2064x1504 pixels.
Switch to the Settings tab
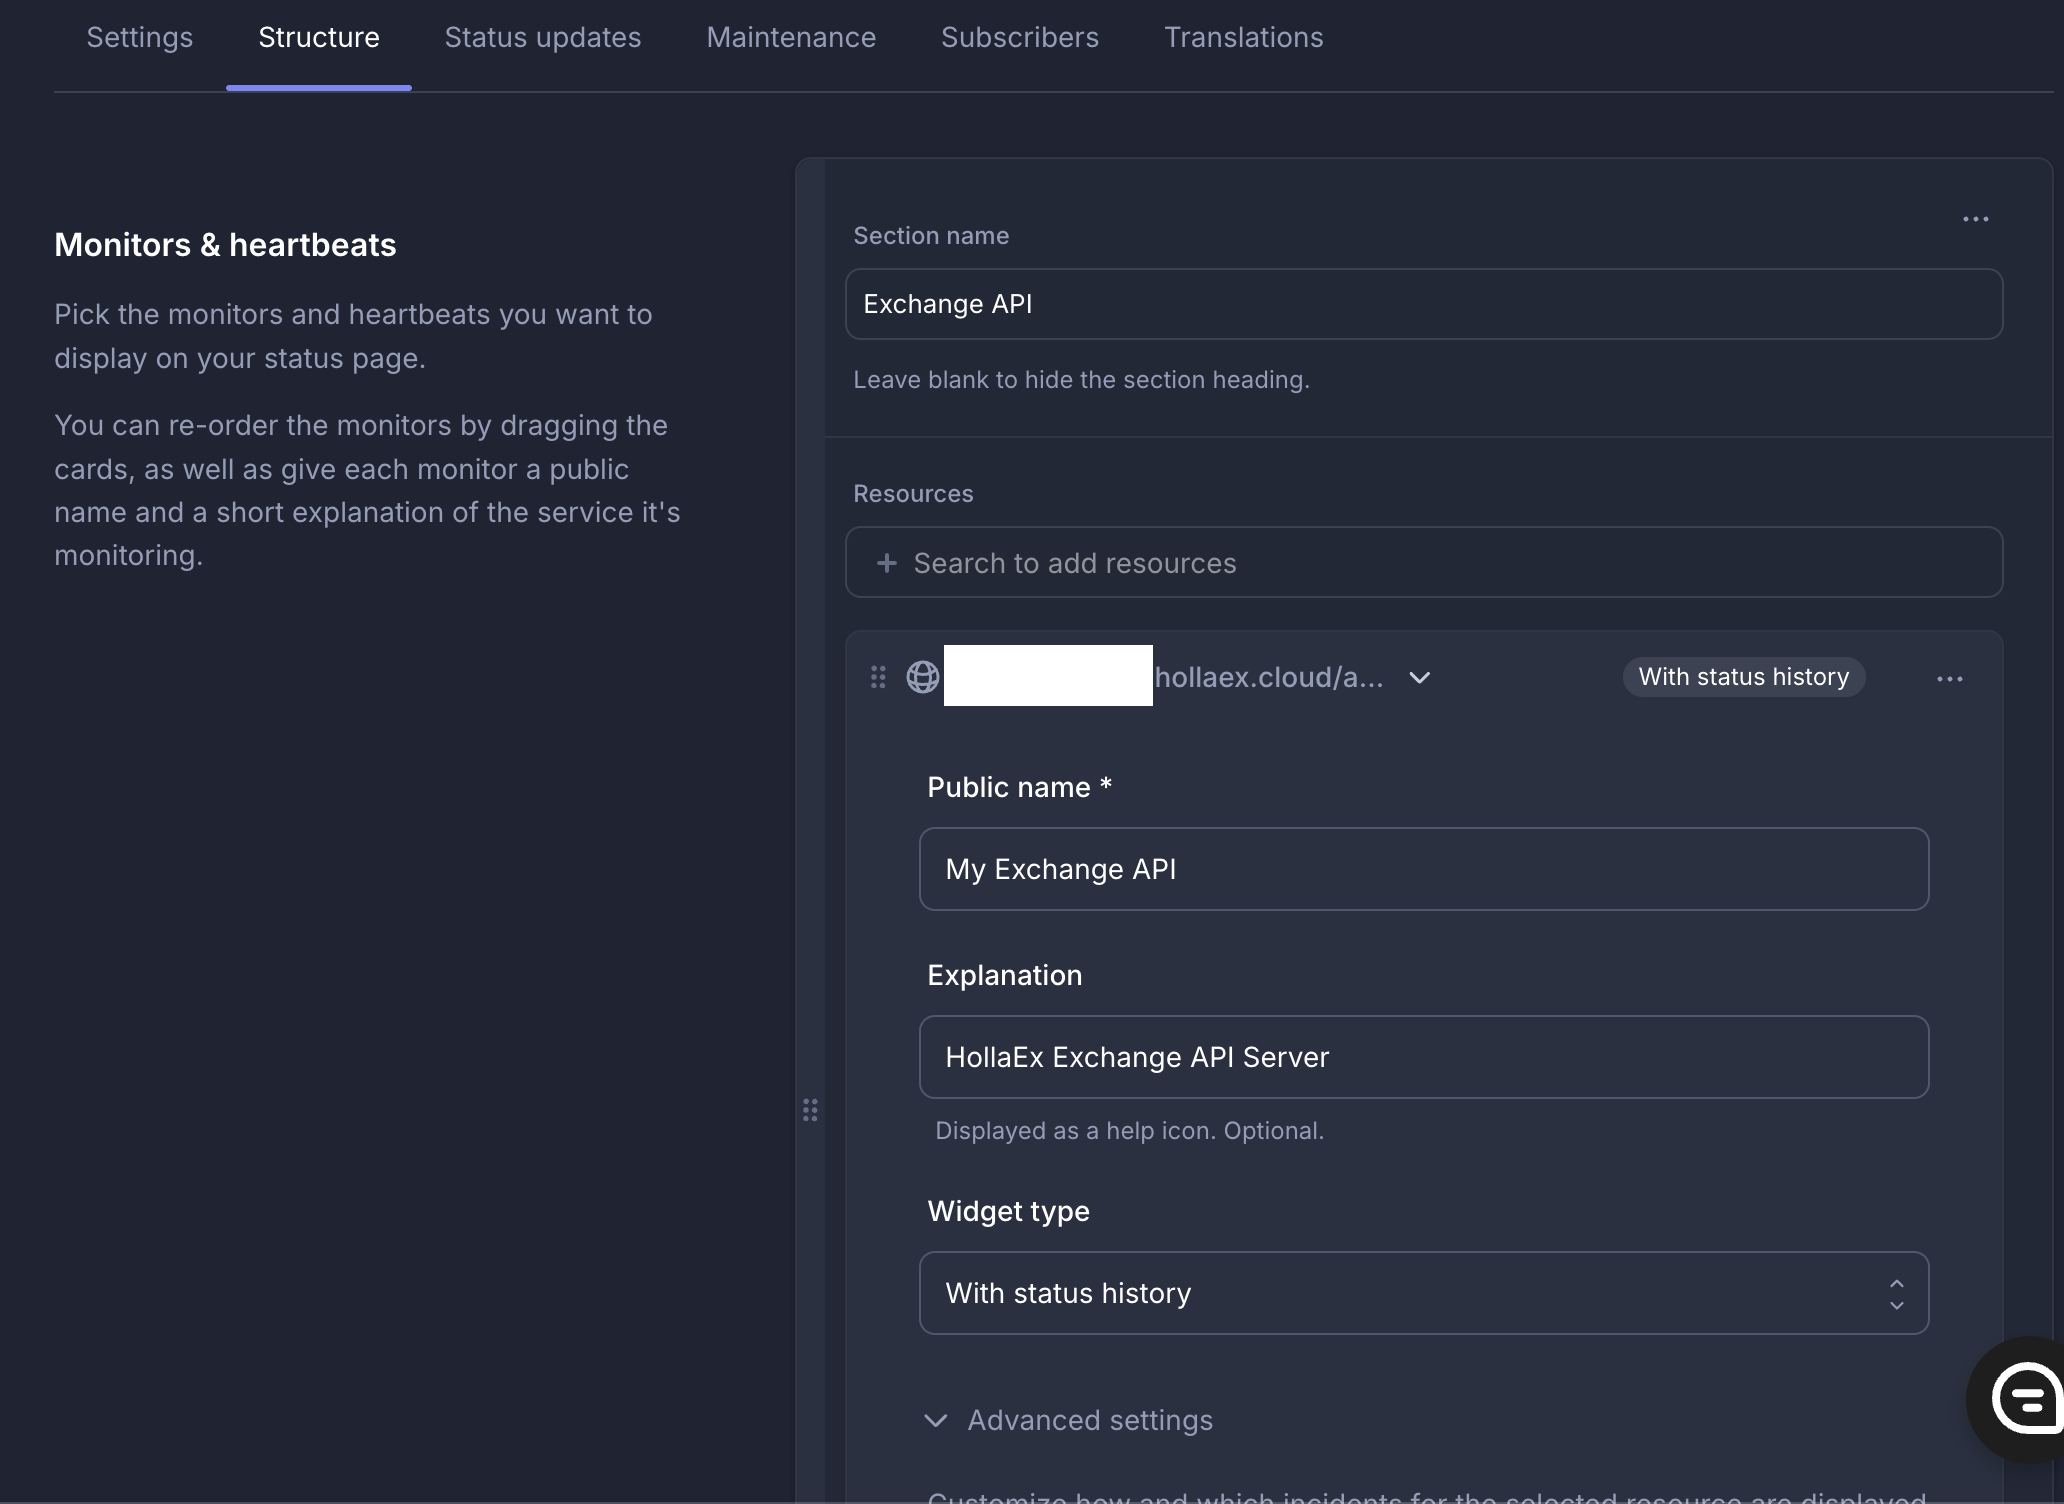click(x=139, y=38)
